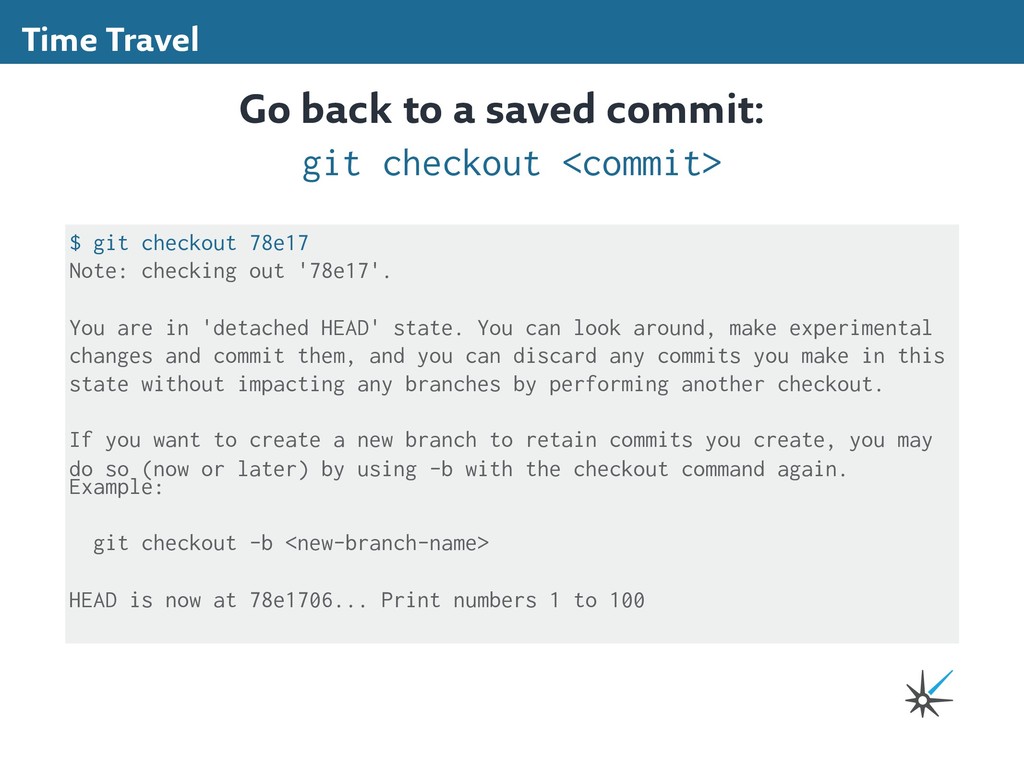Click the line 'state without impacting any branches'

[476, 385]
